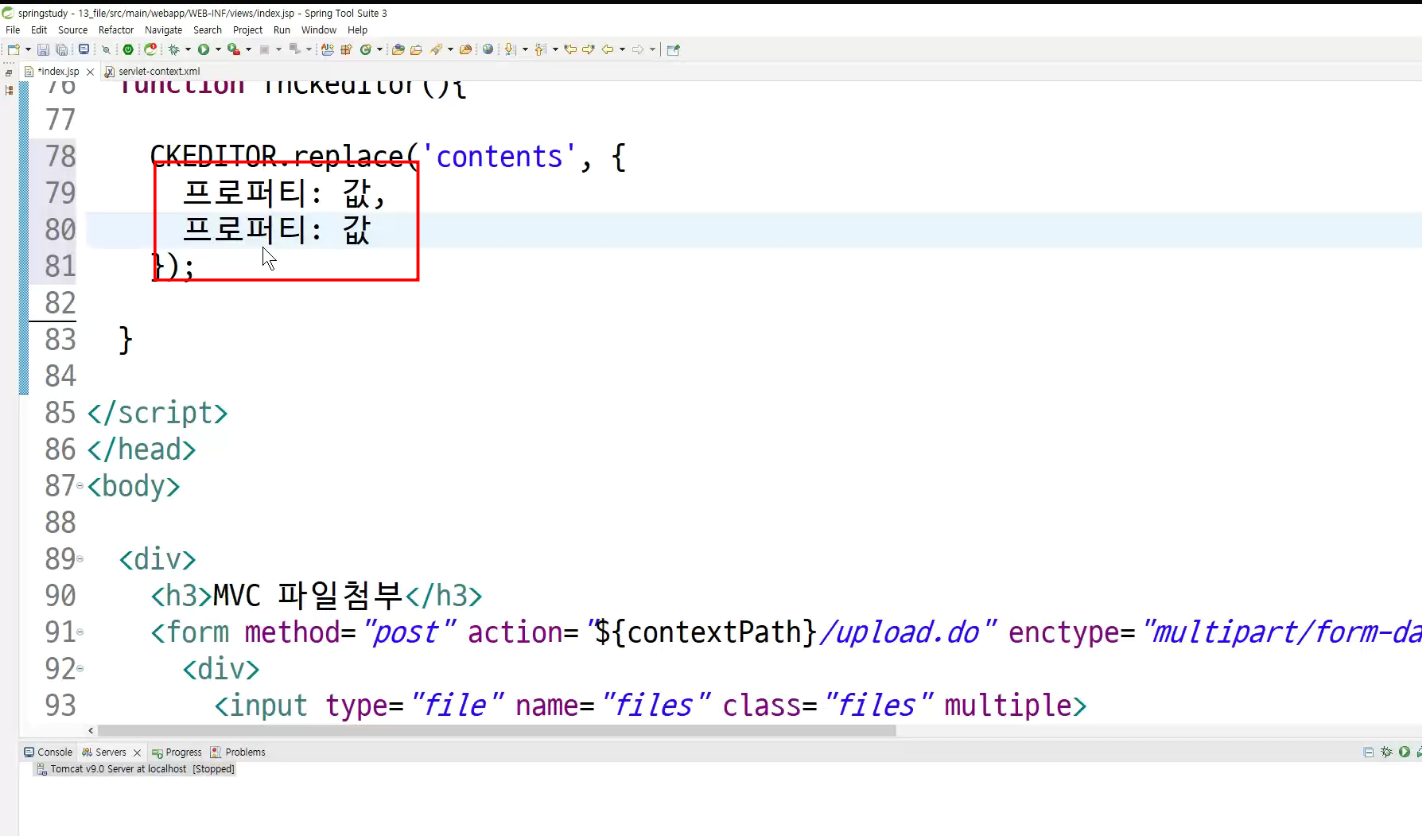Close the index.jsp editor tab
Viewport: 1422px width, 836px height.
[90, 72]
